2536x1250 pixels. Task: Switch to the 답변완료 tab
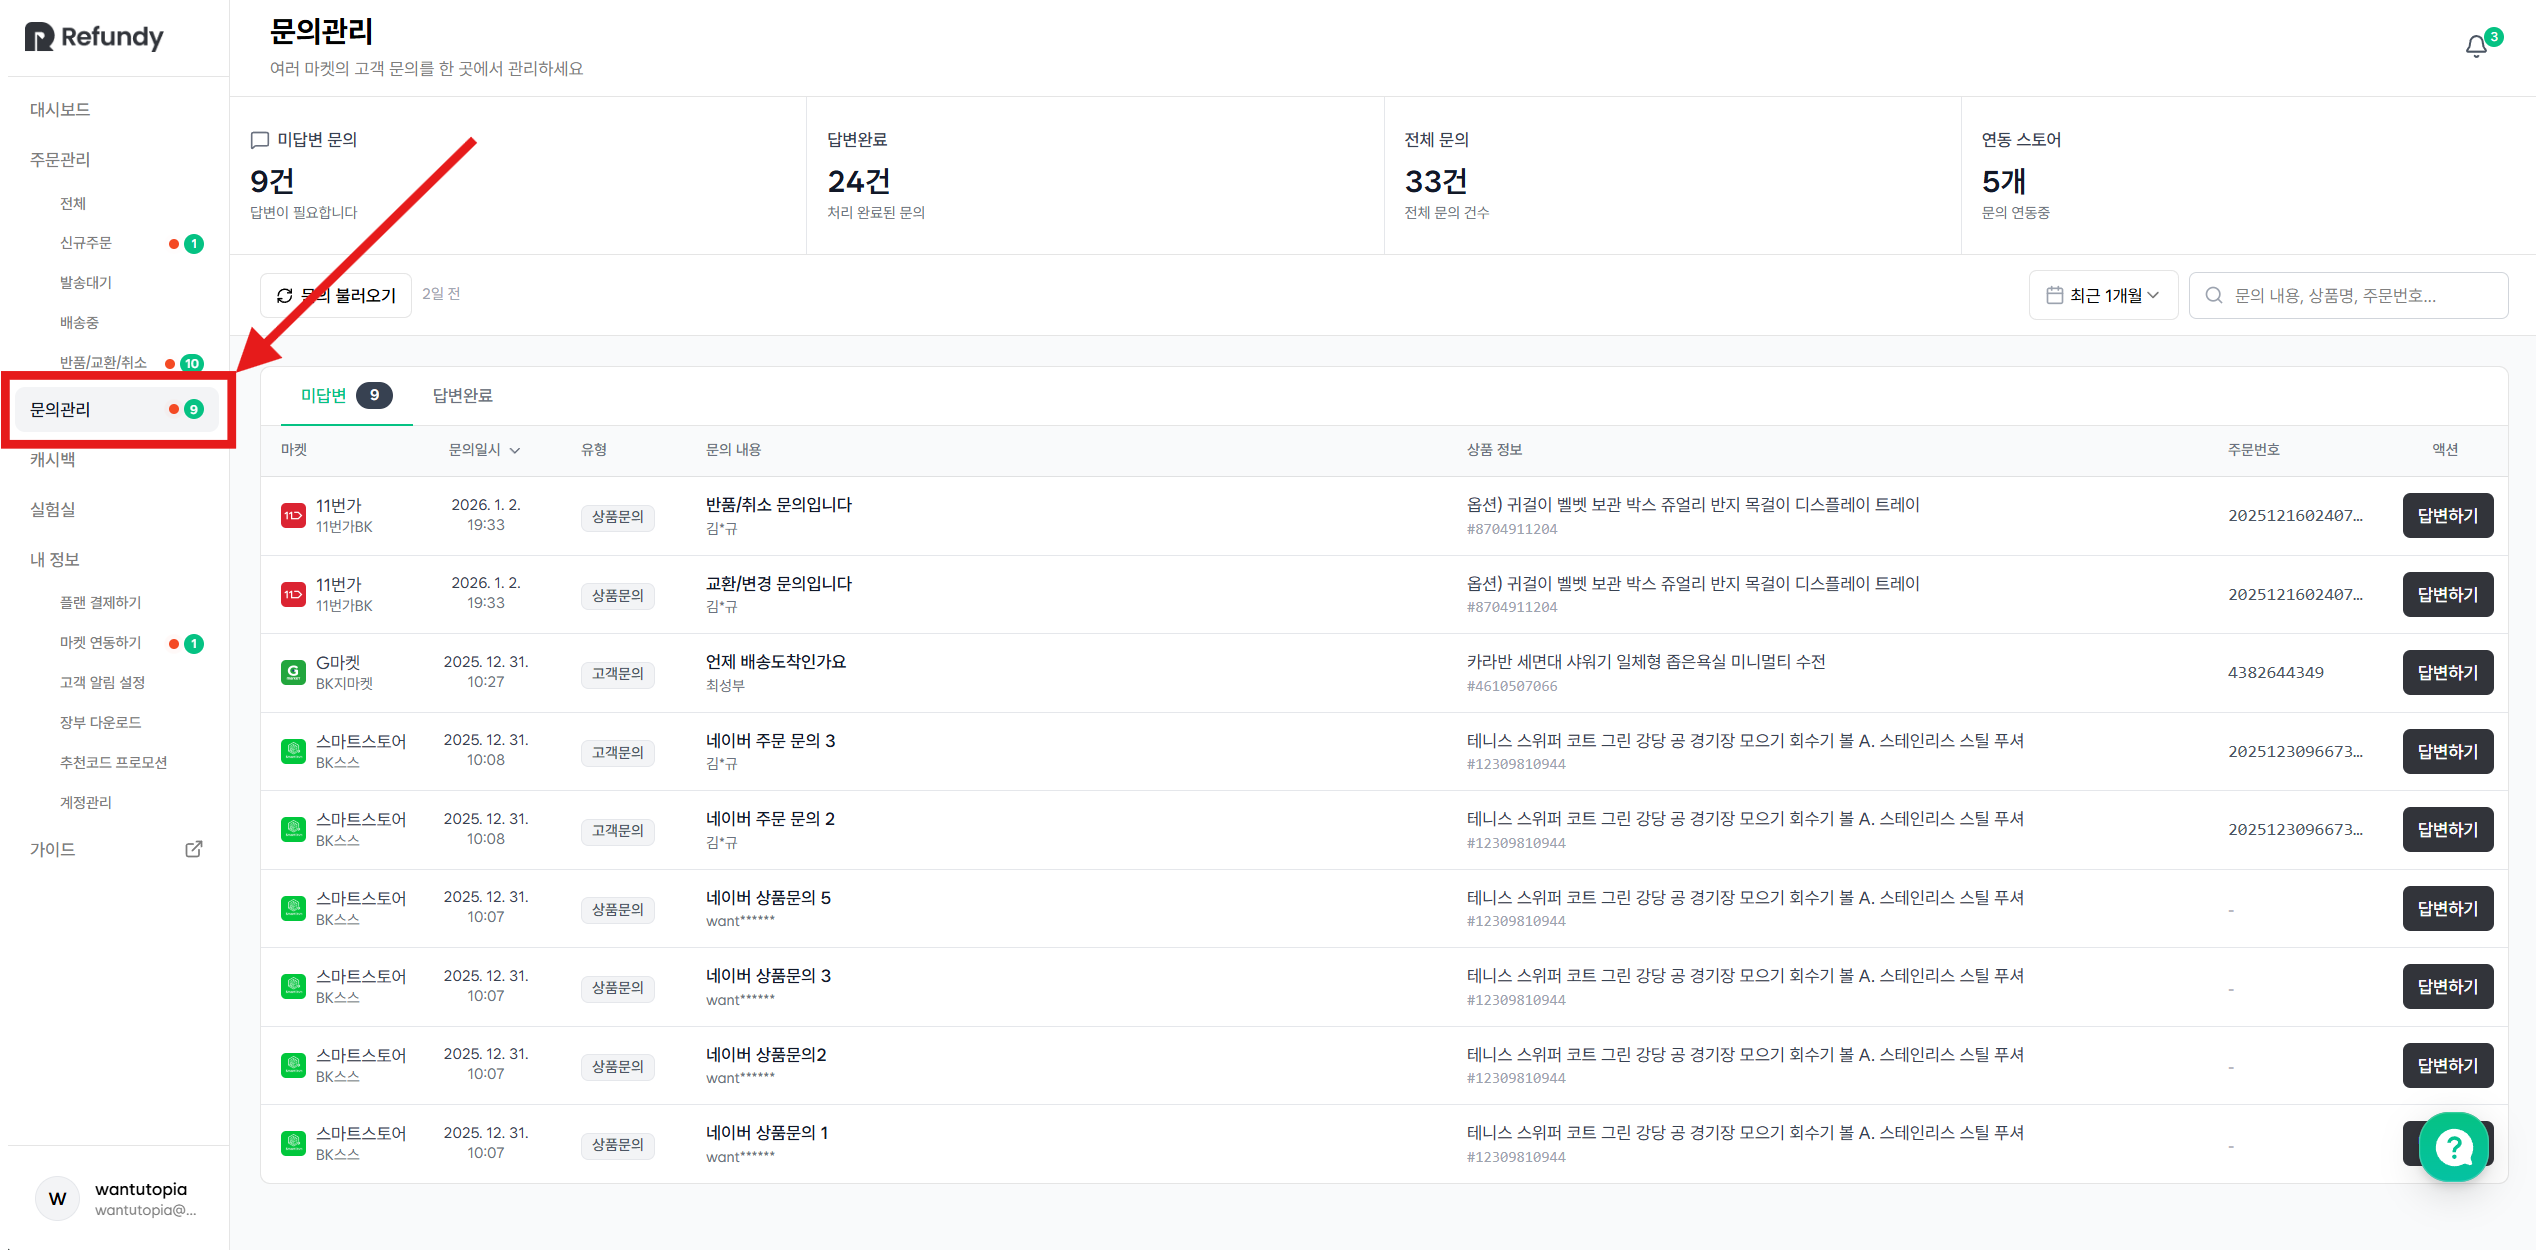(463, 395)
